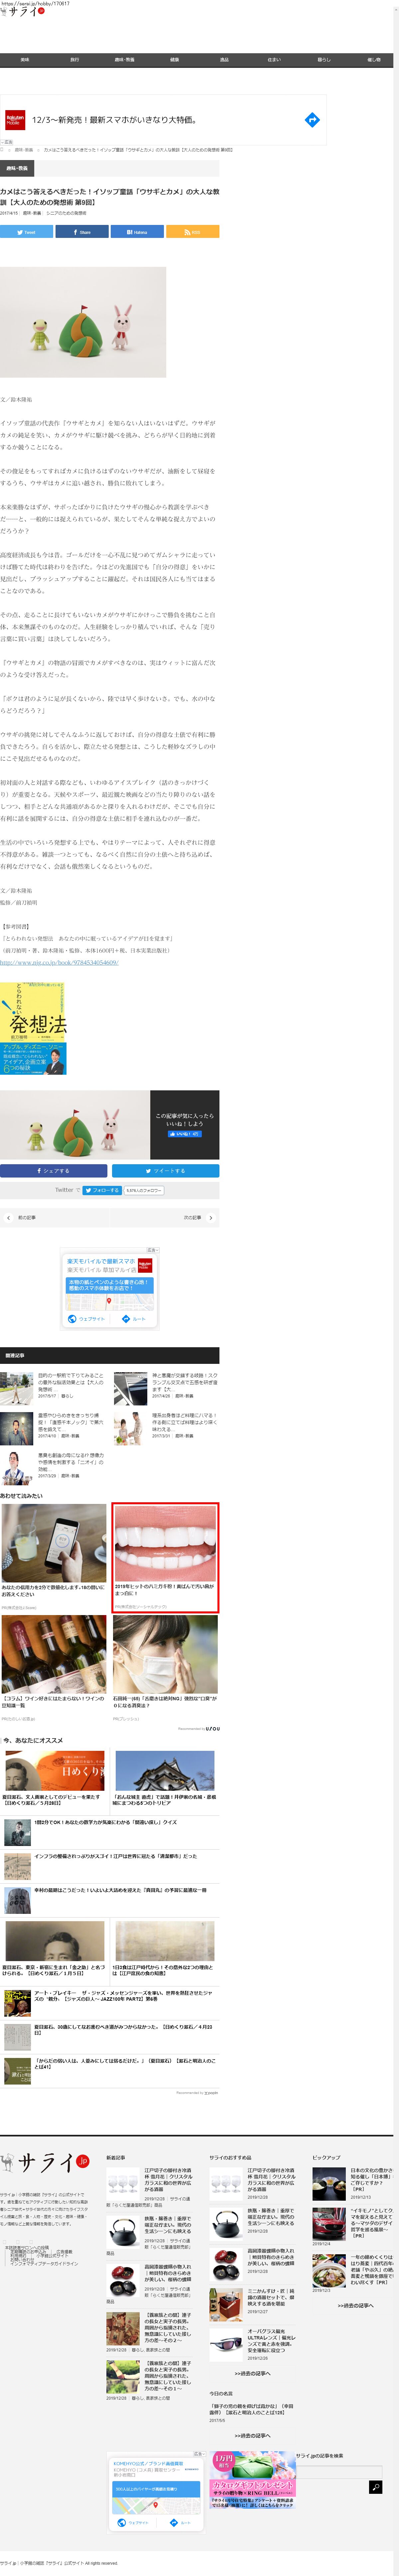Click the blue arrow icon in Rakuten banner
The width and height of the screenshot is (399, 2576).
pyautogui.click(x=312, y=120)
